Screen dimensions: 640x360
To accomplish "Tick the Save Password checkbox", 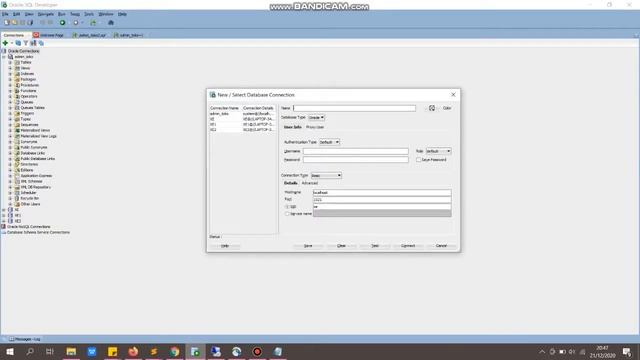I will click(x=418, y=160).
